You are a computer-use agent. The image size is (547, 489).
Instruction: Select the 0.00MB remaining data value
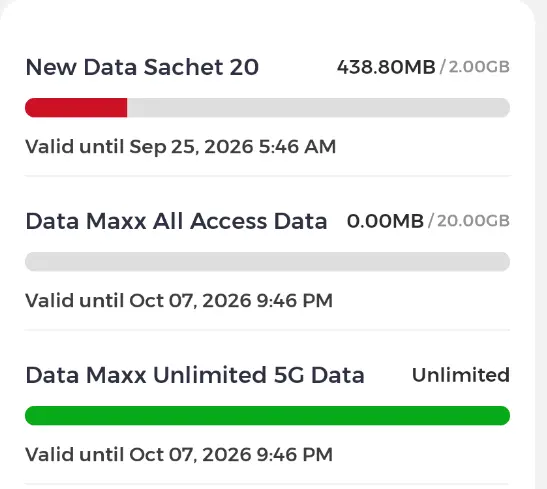pyautogui.click(x=385, y=221)
